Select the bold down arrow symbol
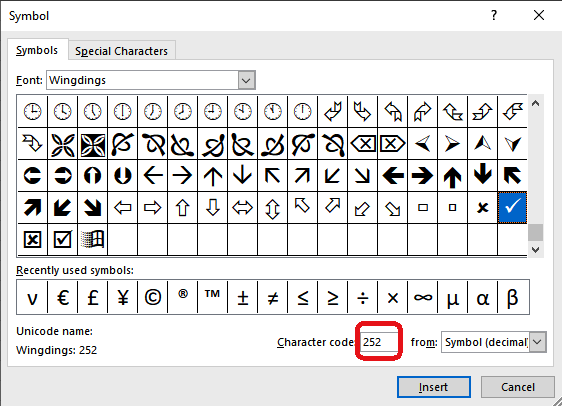 [x=482, y=176]
